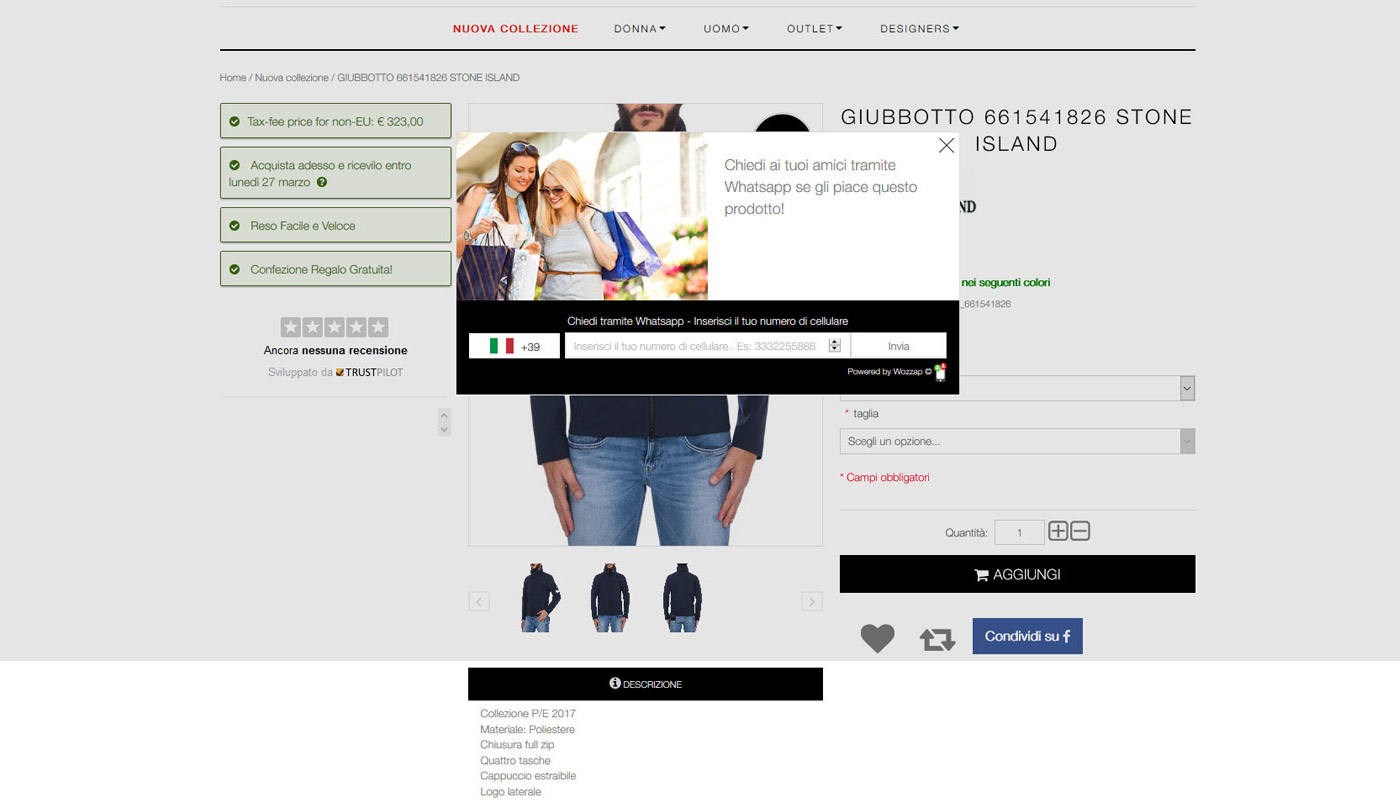Expand the OUTLET menu
This screenshot has width=1400, height=800.
click(815, 29)
